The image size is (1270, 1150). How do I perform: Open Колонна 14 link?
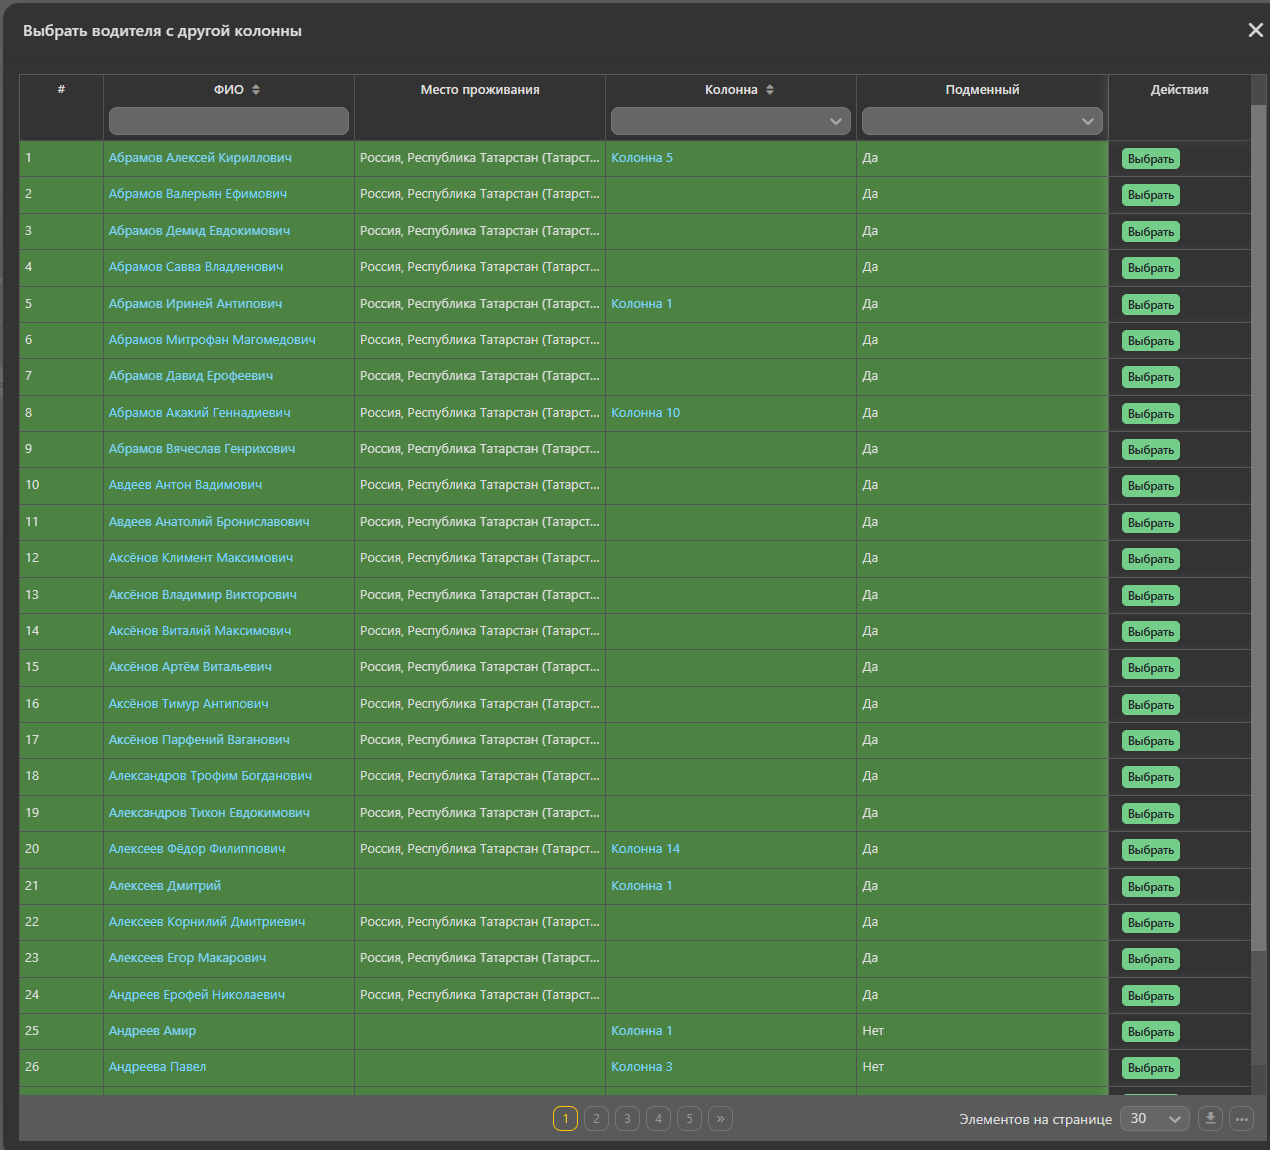pos(645,849)
